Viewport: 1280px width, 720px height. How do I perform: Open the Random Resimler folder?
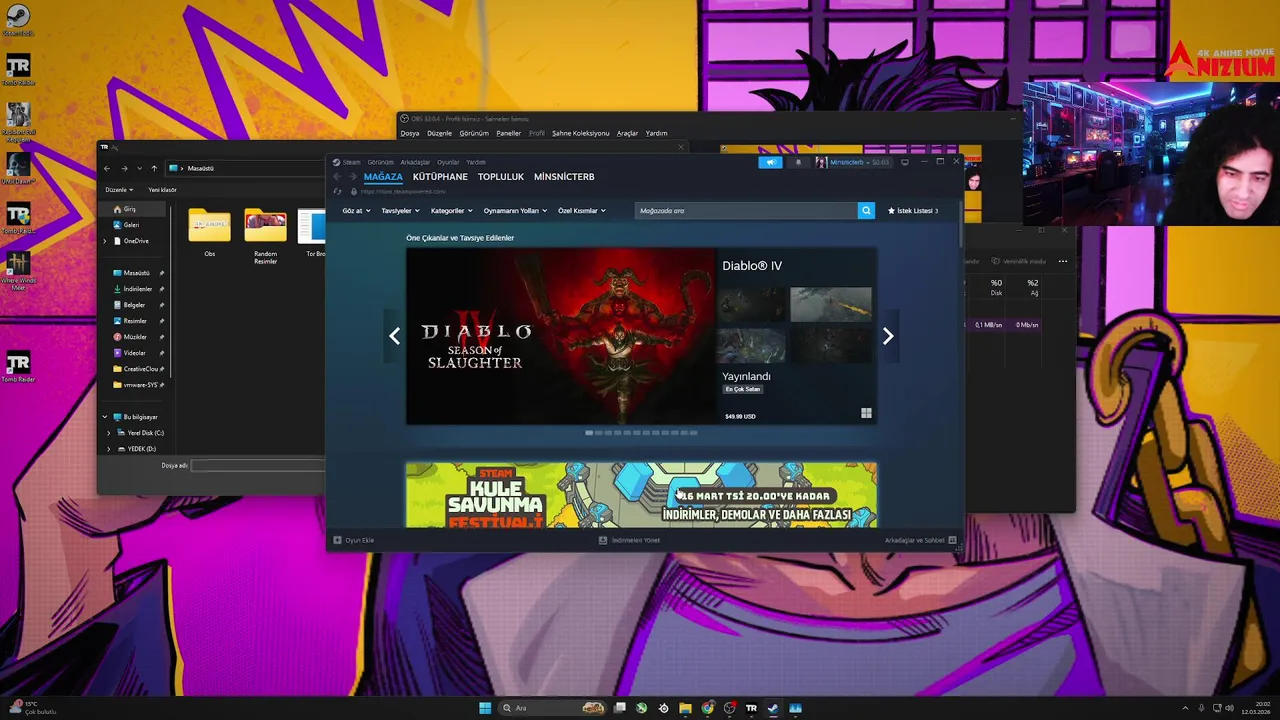point(265,235)
